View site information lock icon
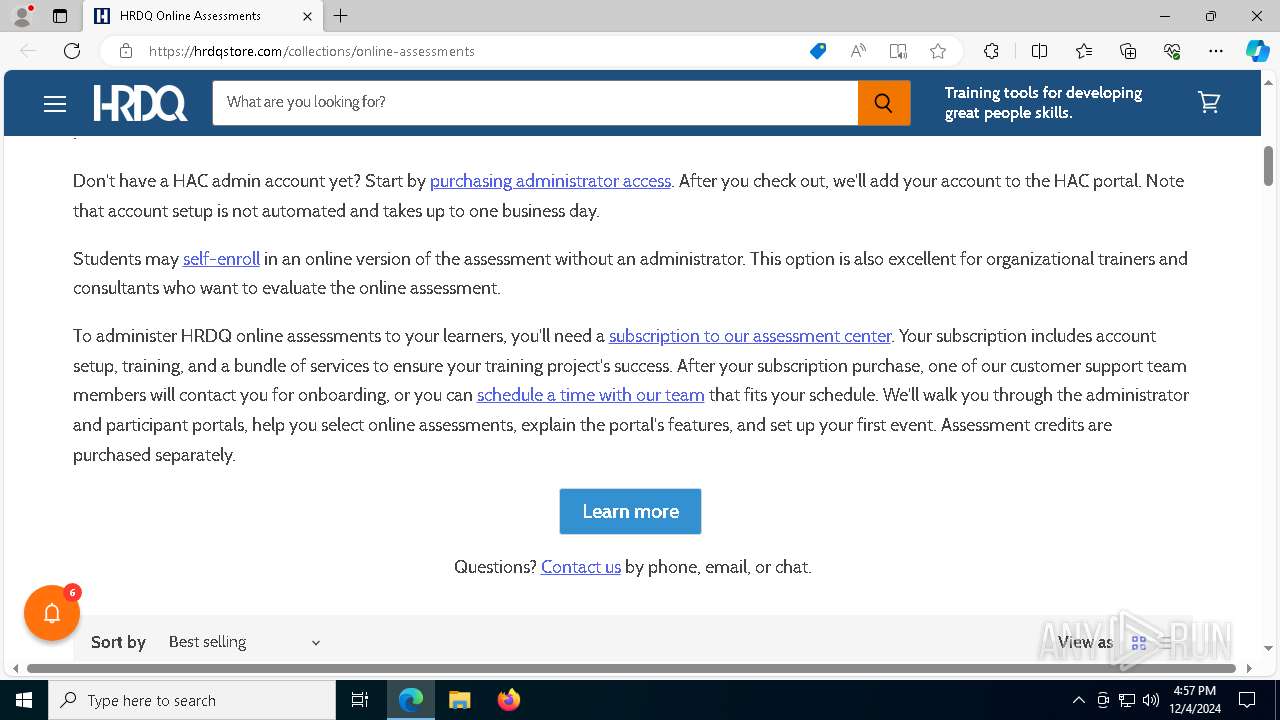The height and width of the screenshot is (720, 1280). 126,51
